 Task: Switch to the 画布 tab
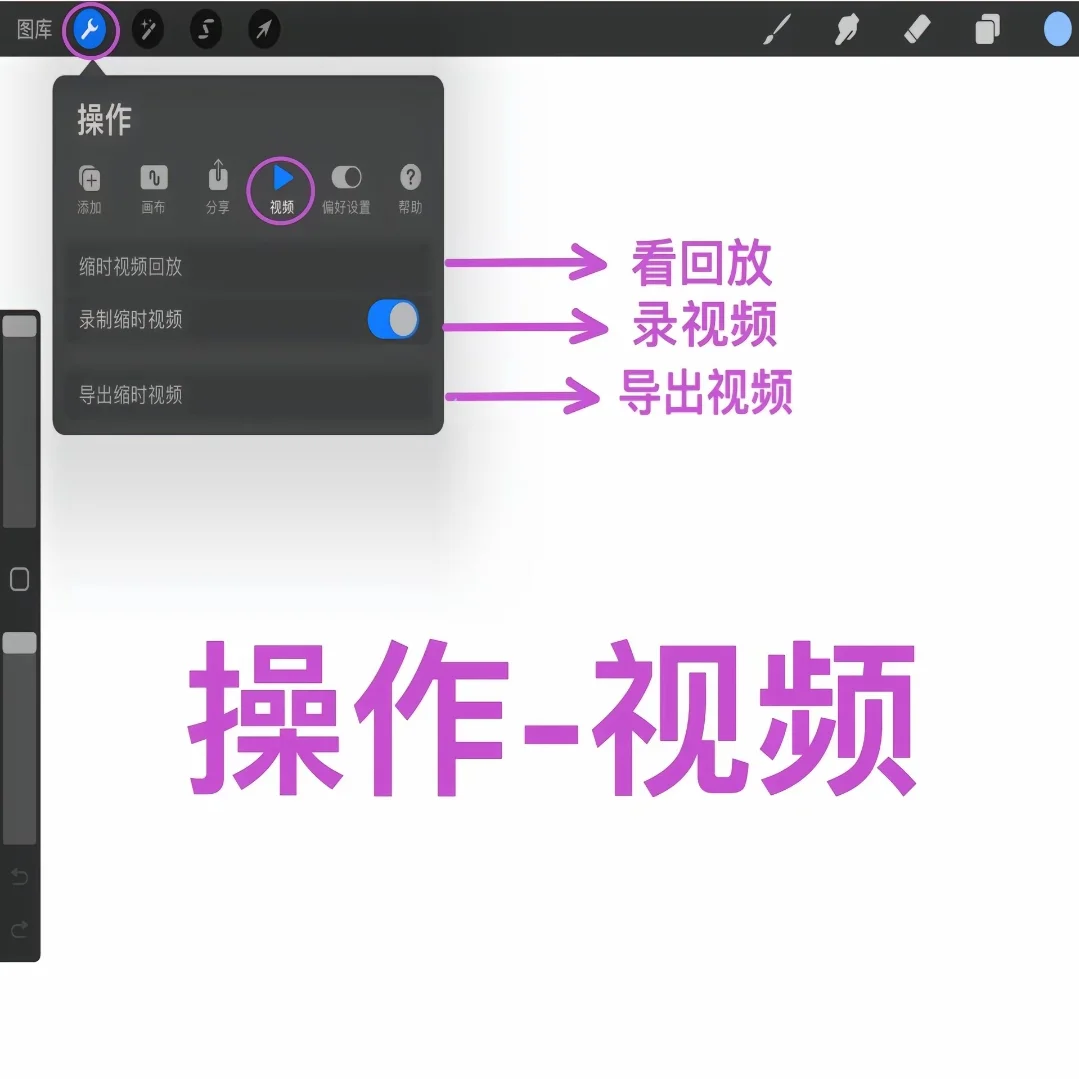point(153,176)
